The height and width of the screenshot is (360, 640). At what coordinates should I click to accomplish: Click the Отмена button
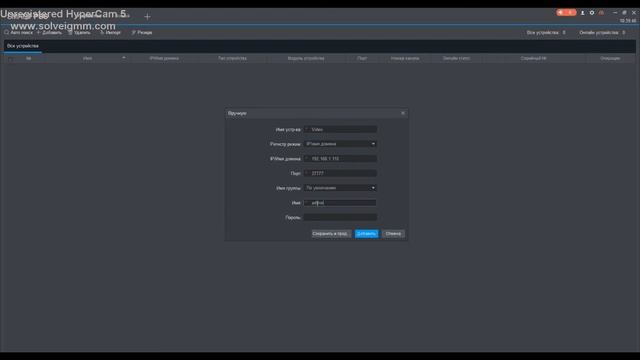(393, 234)
